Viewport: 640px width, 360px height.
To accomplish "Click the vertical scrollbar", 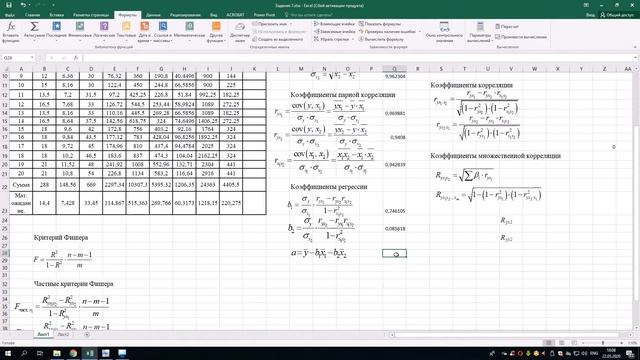I will (x=636, y=200).
